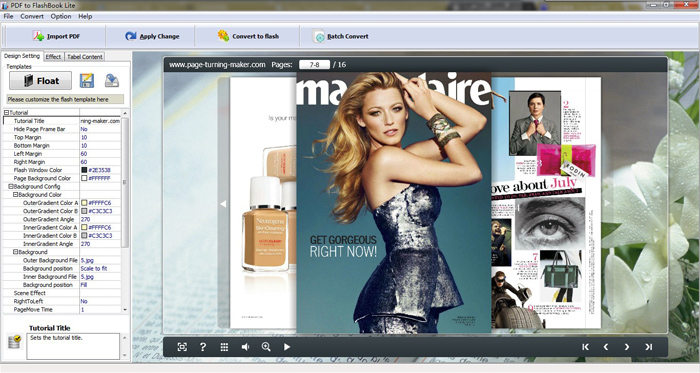Viewport: 700px width, 373px height.
Task: Select the Bottom Margin row
Action: click(x=62, y=145)
